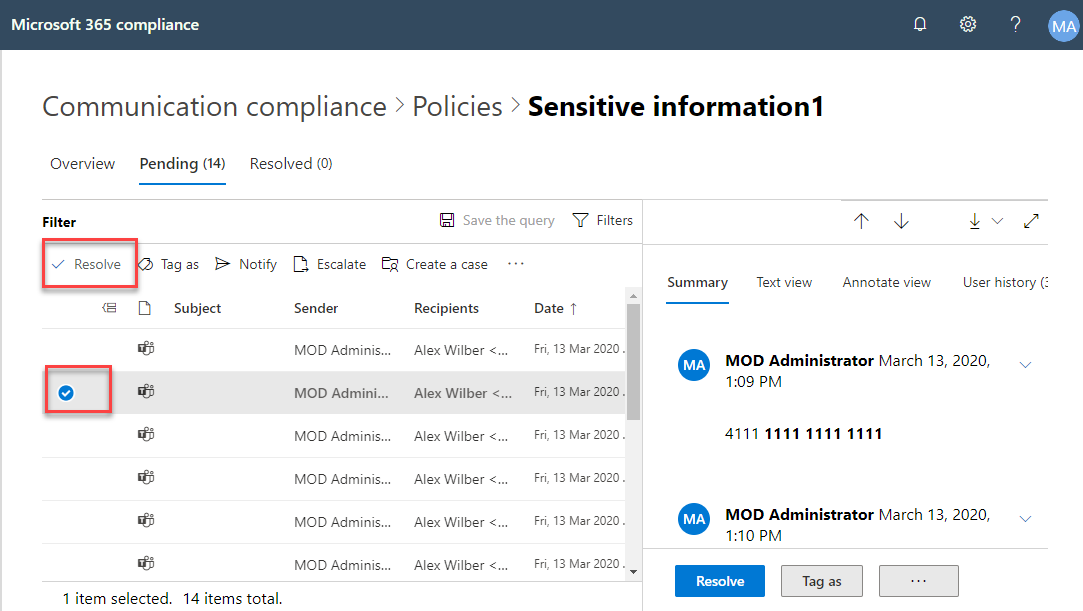The width and height of the screenshot is (1083, 611).
Task: Open the Text view tab
Action: click(784, 283)
